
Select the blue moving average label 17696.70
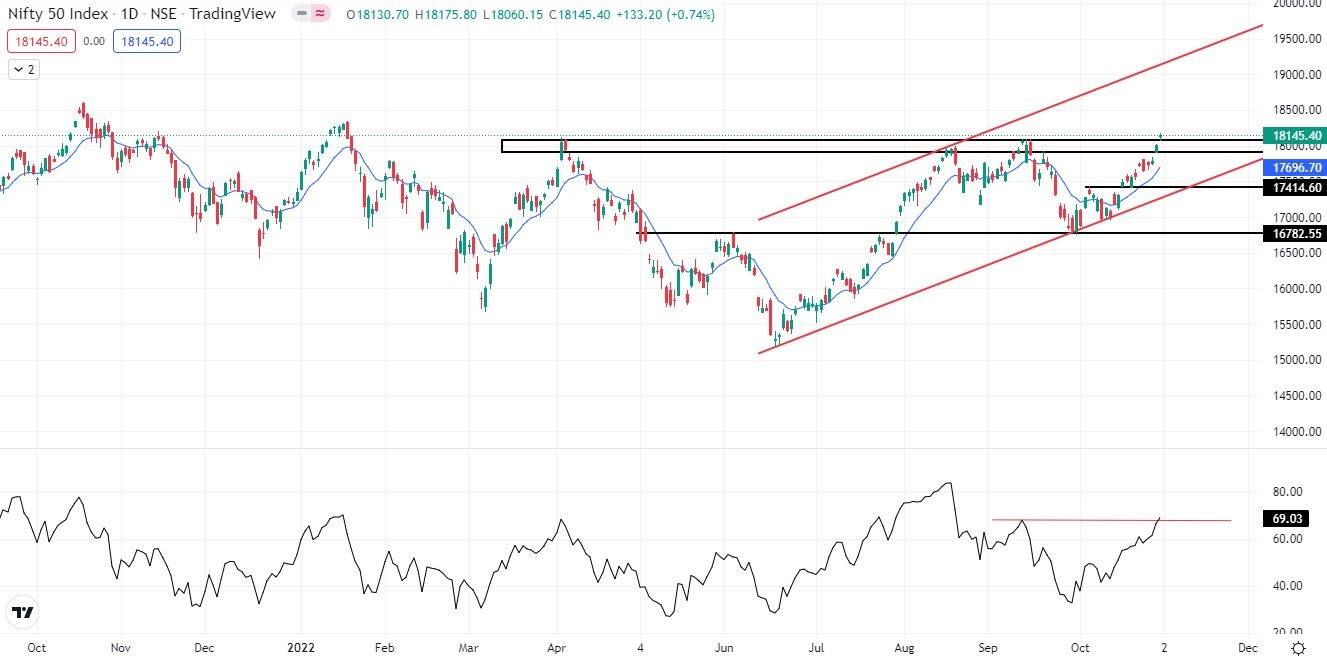(x=1294, y=168)
